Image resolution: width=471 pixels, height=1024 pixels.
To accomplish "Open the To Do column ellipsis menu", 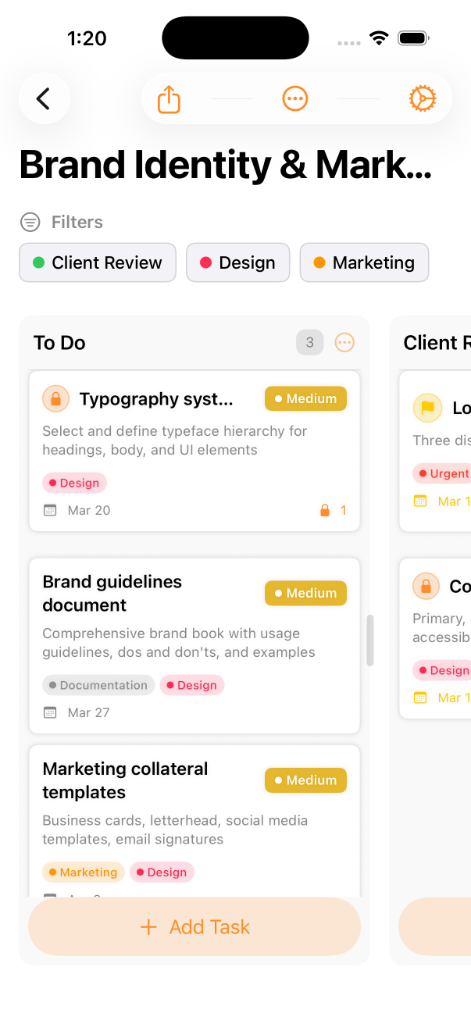I will point(344,342).
